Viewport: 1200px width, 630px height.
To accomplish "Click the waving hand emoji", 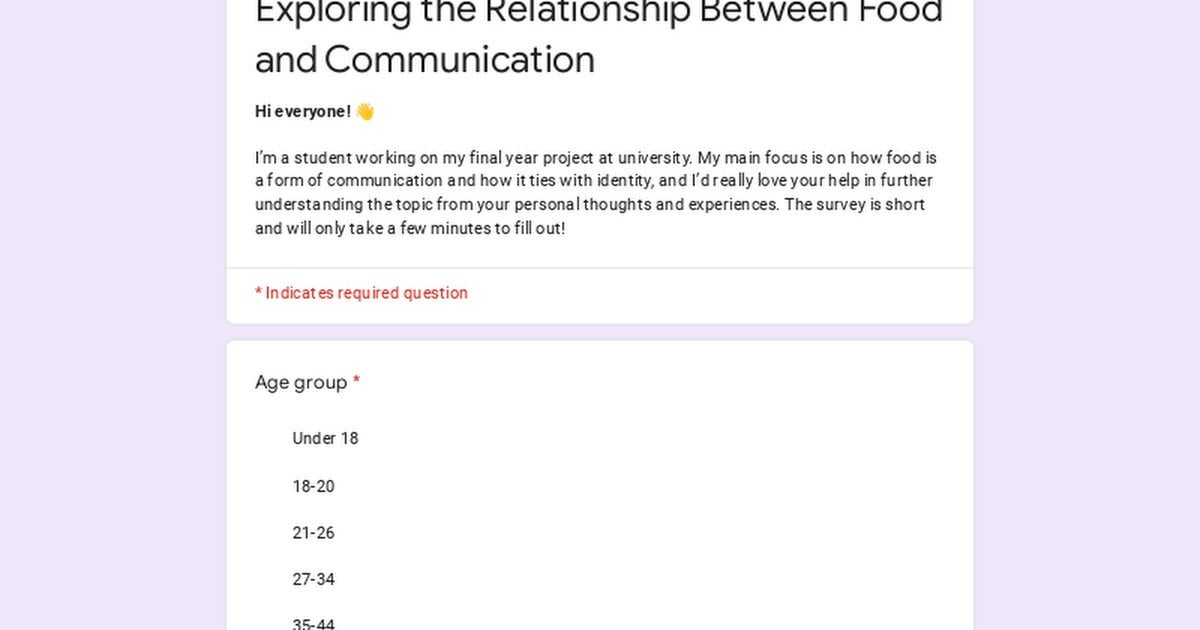I will 365,112.
